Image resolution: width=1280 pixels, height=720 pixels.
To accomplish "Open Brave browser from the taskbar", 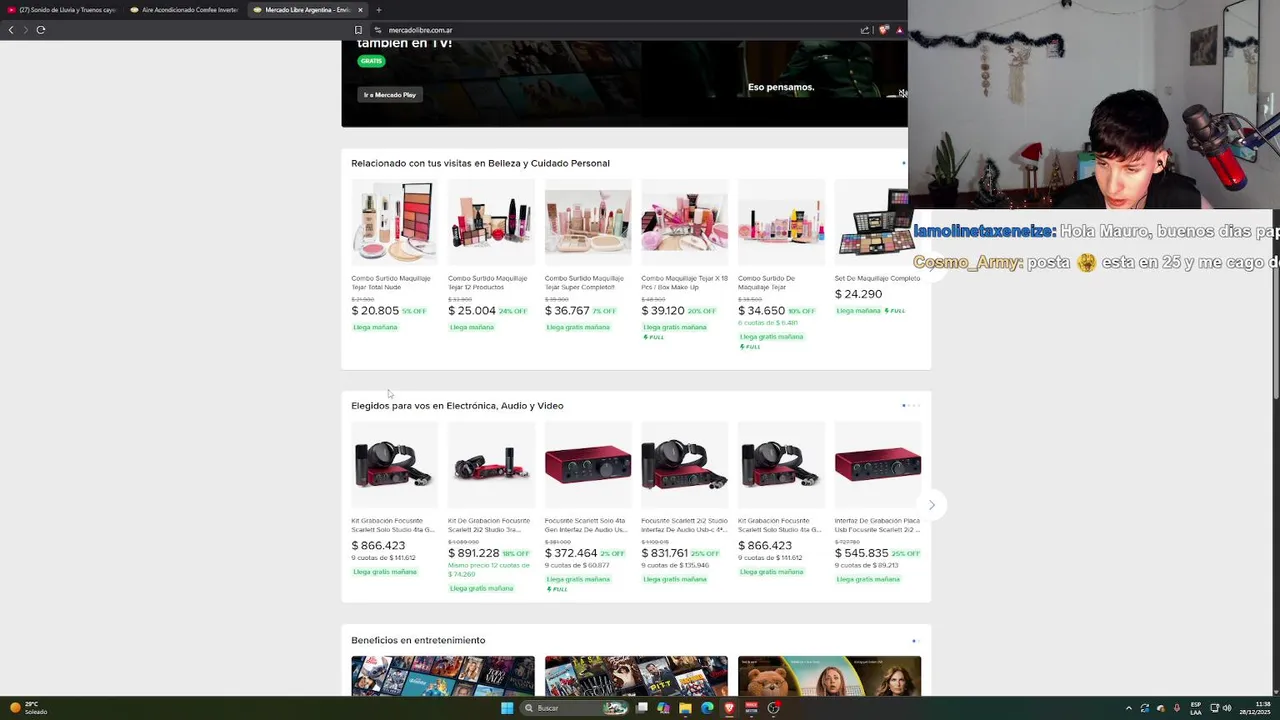I will 729,708.
